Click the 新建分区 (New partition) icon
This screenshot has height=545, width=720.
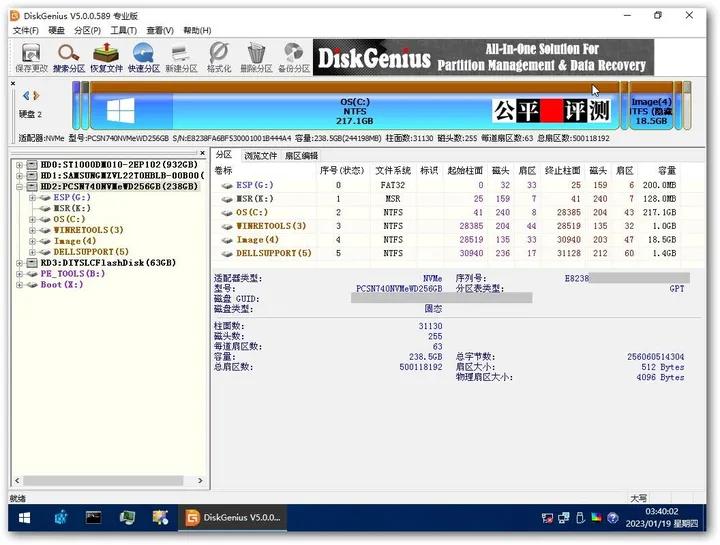(x=181, y=56)
